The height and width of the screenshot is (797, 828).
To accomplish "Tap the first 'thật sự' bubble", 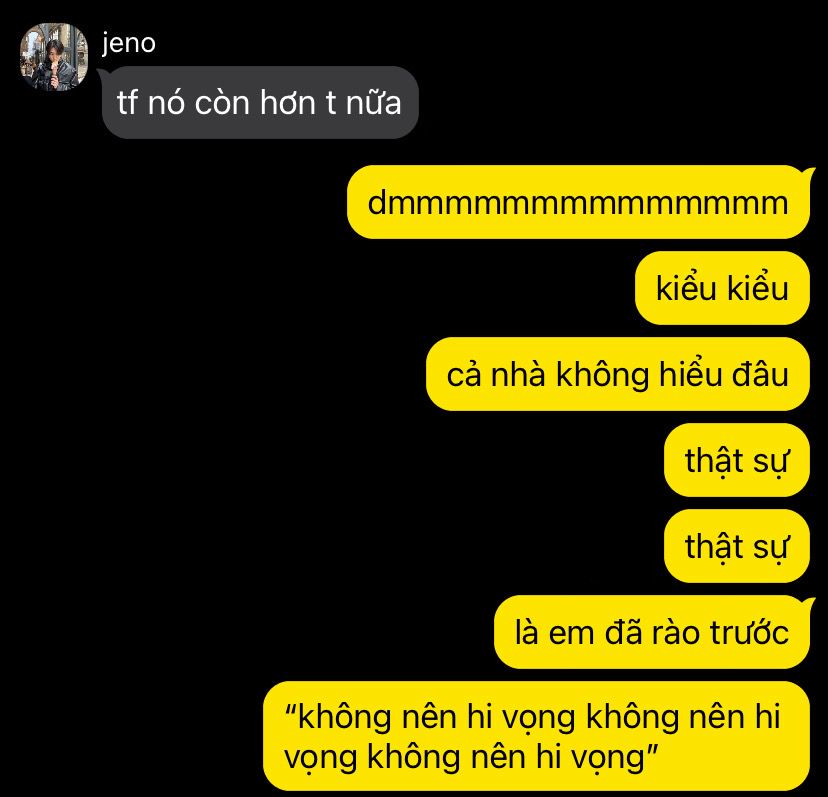I will click(x=737, y=460).
